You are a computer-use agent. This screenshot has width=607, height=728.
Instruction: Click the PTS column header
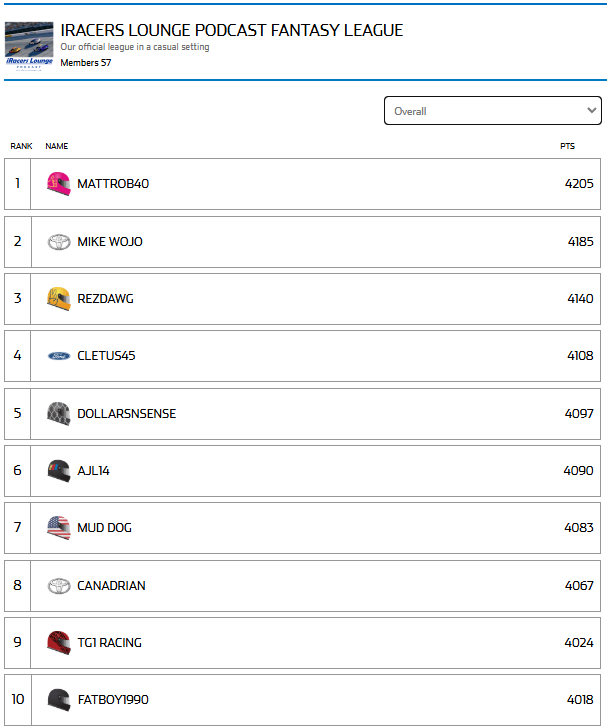coord(567,146)
